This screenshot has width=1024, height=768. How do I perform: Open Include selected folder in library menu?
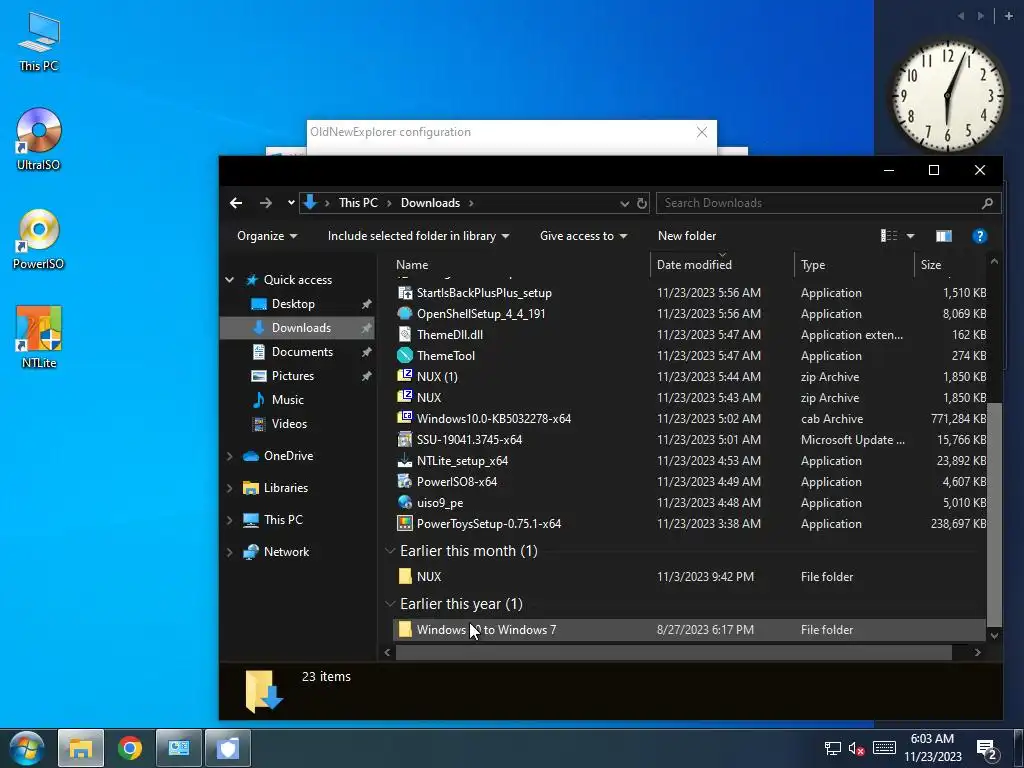(418, 236)
